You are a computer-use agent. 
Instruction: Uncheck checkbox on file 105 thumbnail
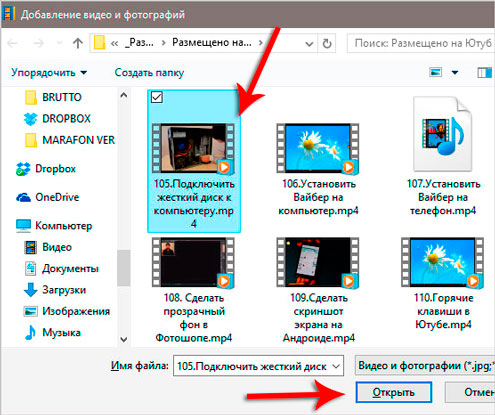[157, 97]
